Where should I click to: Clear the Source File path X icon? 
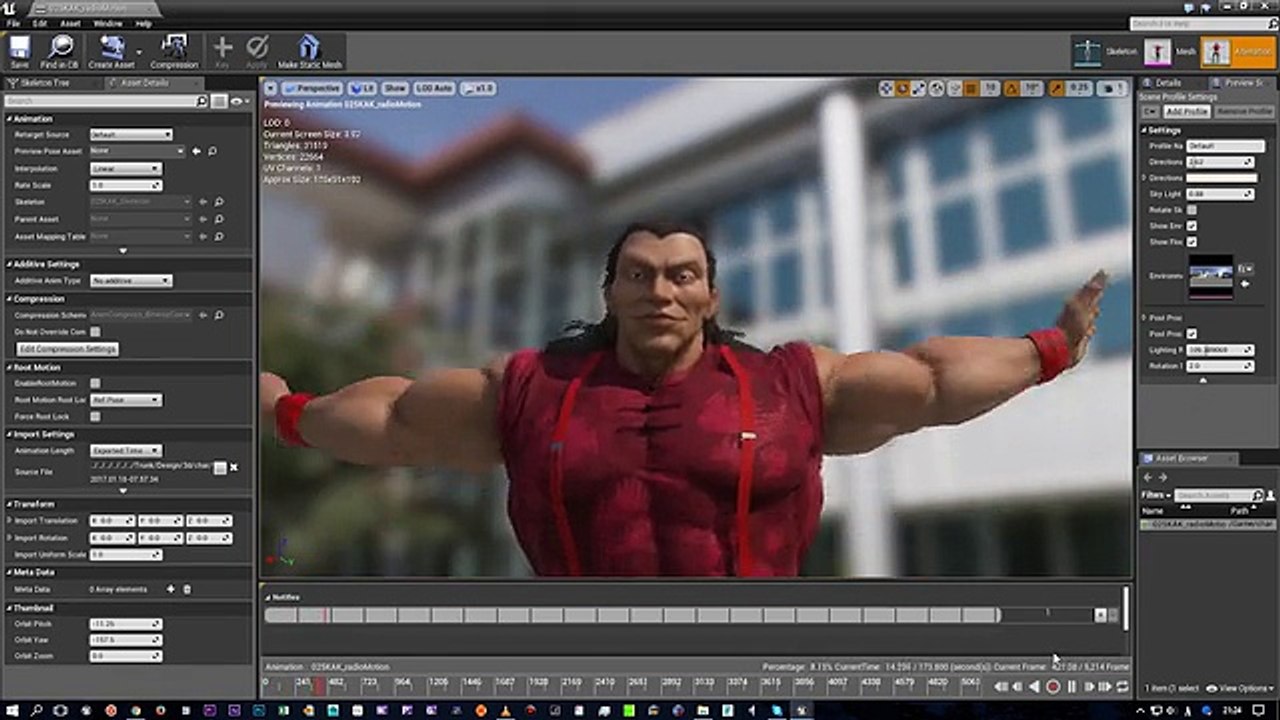click(234, 467)
